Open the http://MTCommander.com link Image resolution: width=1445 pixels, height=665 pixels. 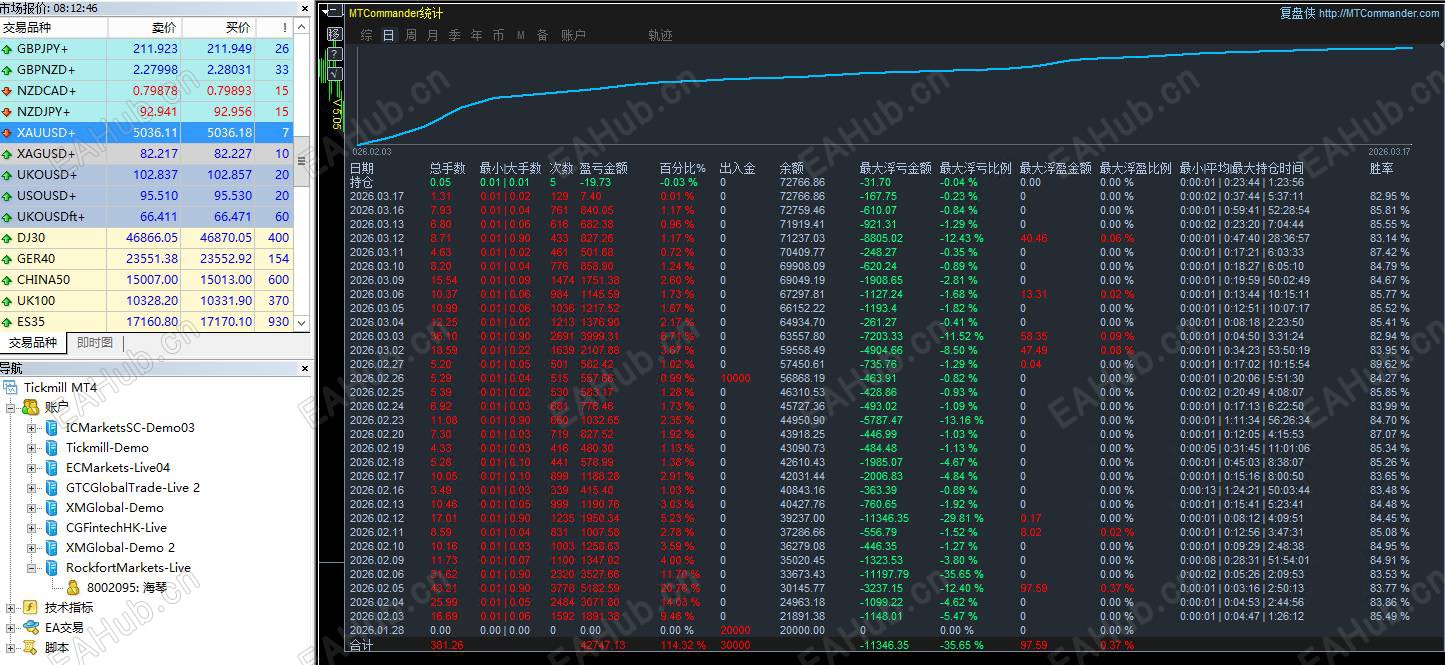[x=1379, y=13]
